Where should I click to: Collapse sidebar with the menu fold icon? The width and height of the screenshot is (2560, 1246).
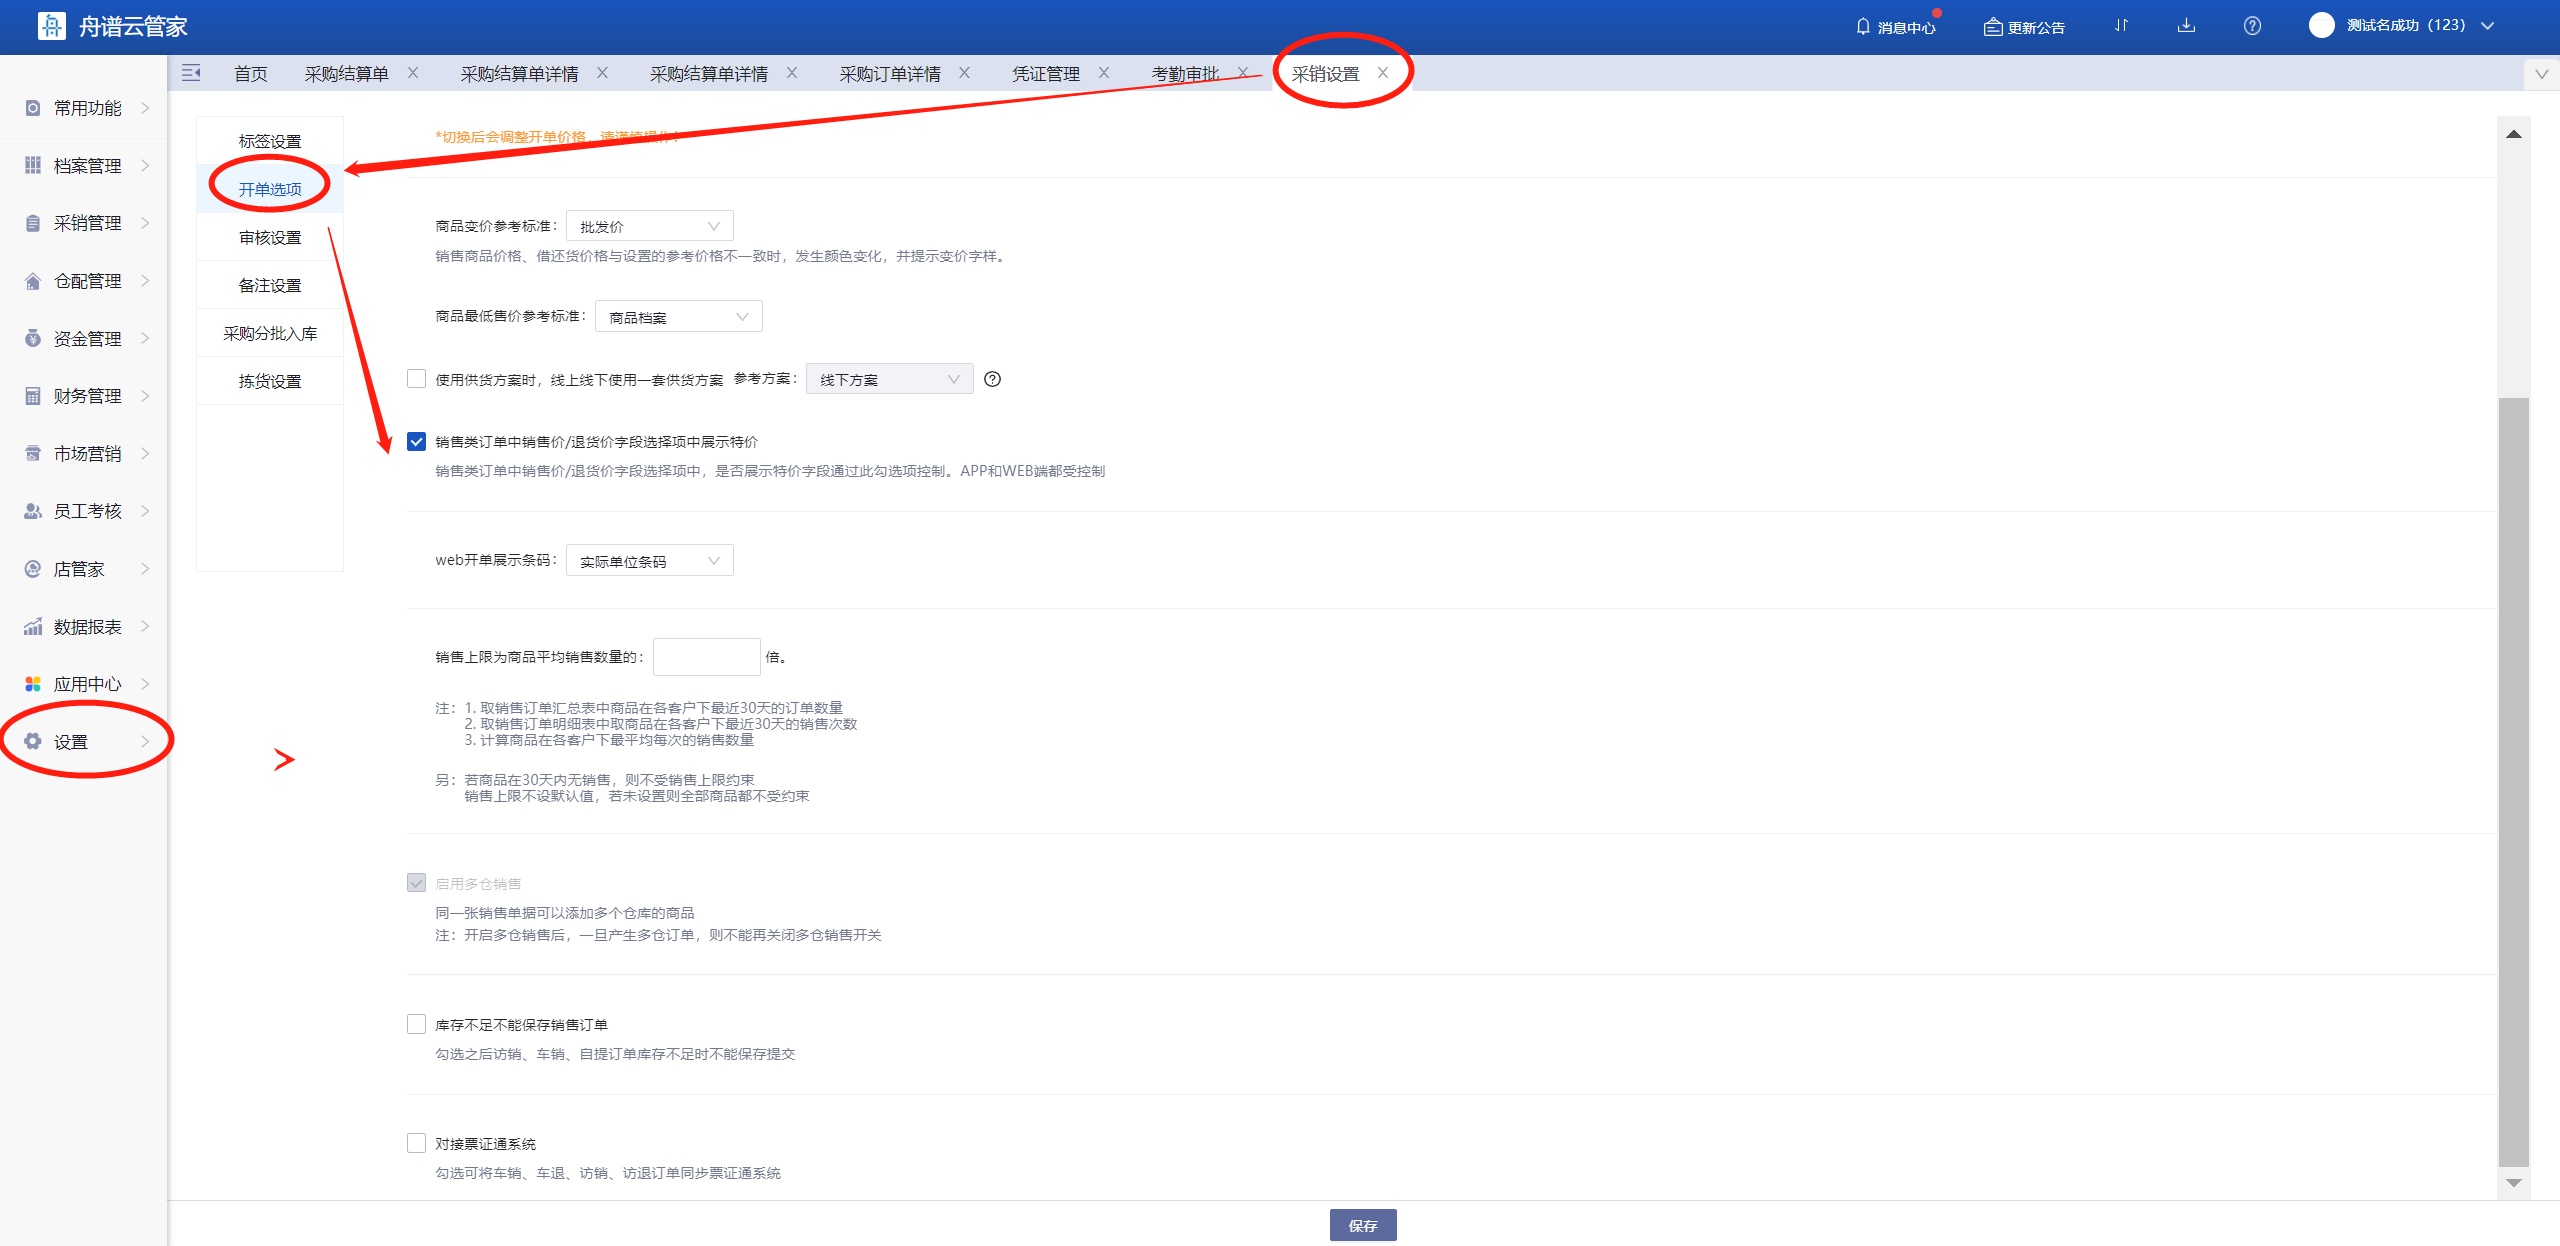click(x=191, y=73)
